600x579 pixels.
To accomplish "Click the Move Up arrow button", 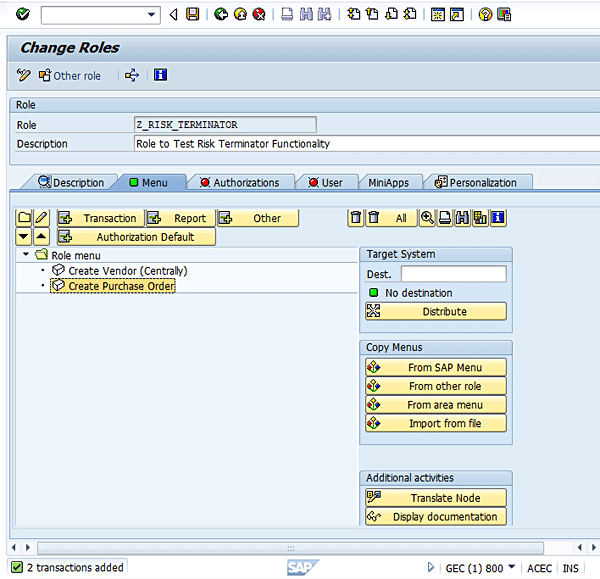I will pos(42,236).
